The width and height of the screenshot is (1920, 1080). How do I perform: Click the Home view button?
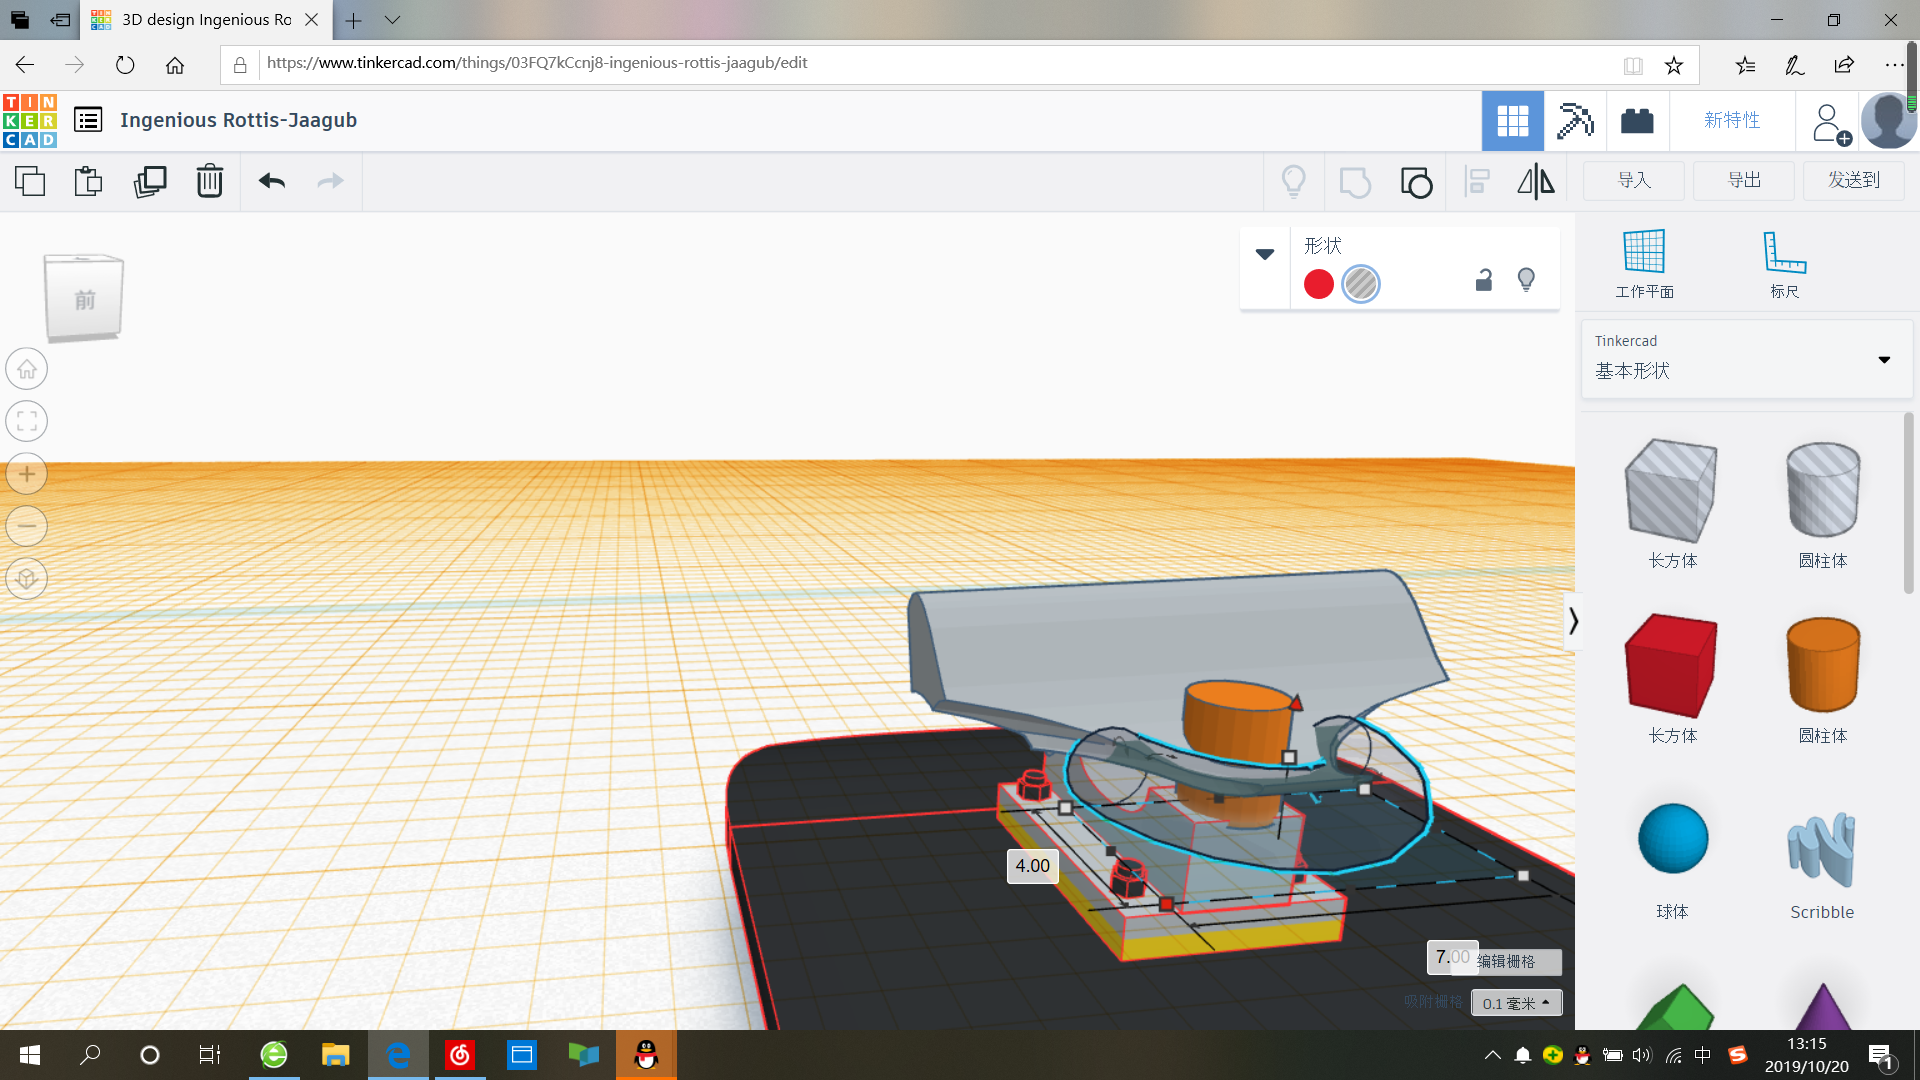pyautogui.click(x=27, y=369)
